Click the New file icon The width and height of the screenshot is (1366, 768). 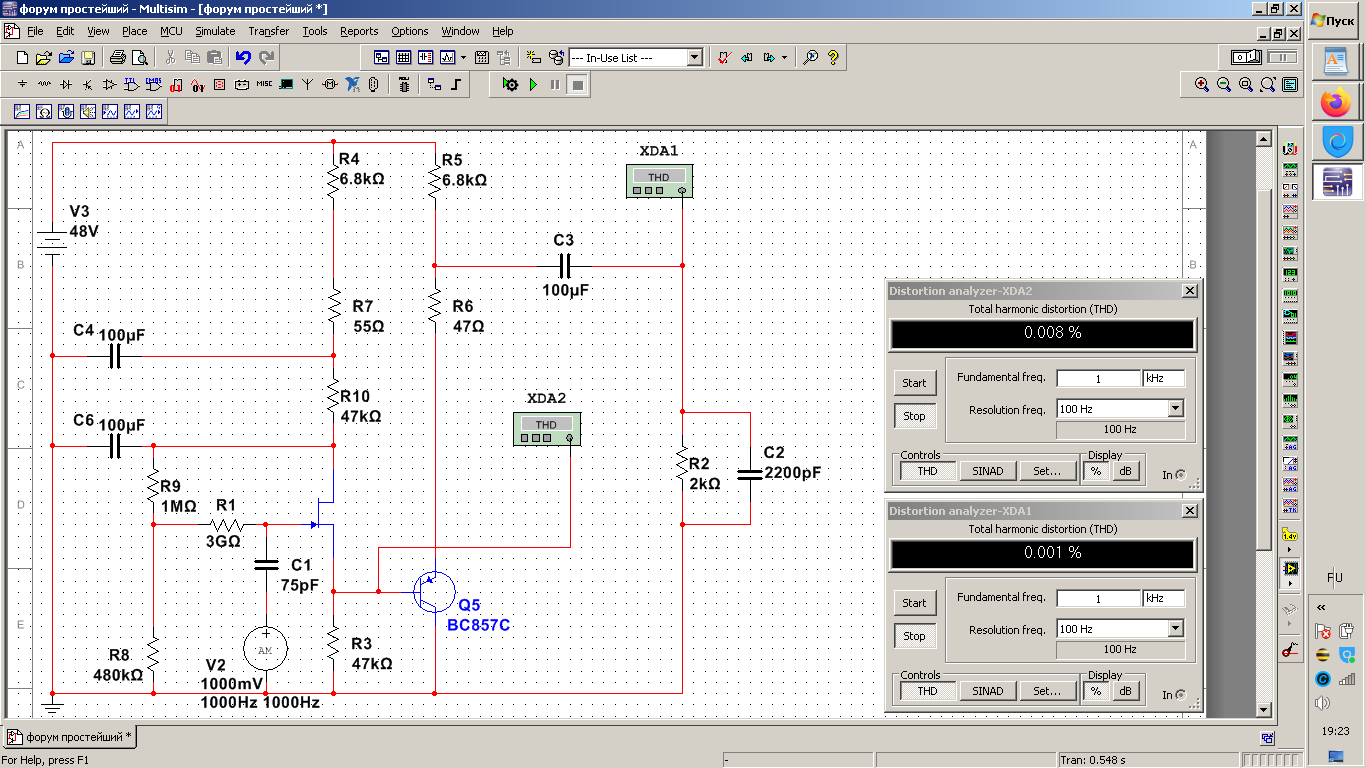point(22,58)
